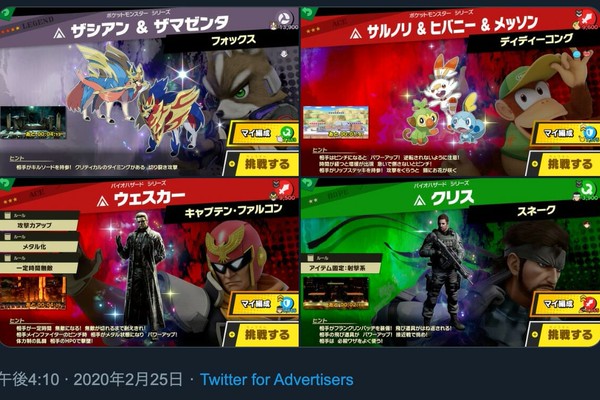Click the back arrow on the Chris spirit panel
Image resolution: width=600 pixels, height=400 pixels.
click(x=308, y=184)
